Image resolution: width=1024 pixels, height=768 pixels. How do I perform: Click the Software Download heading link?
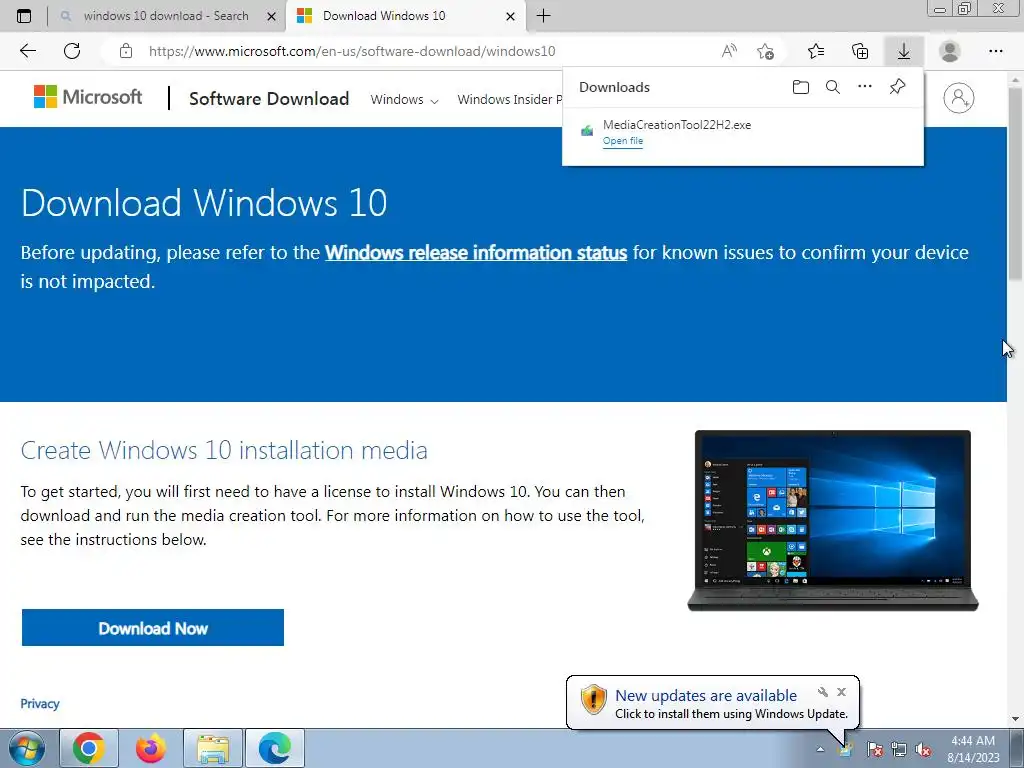[269, 99]
